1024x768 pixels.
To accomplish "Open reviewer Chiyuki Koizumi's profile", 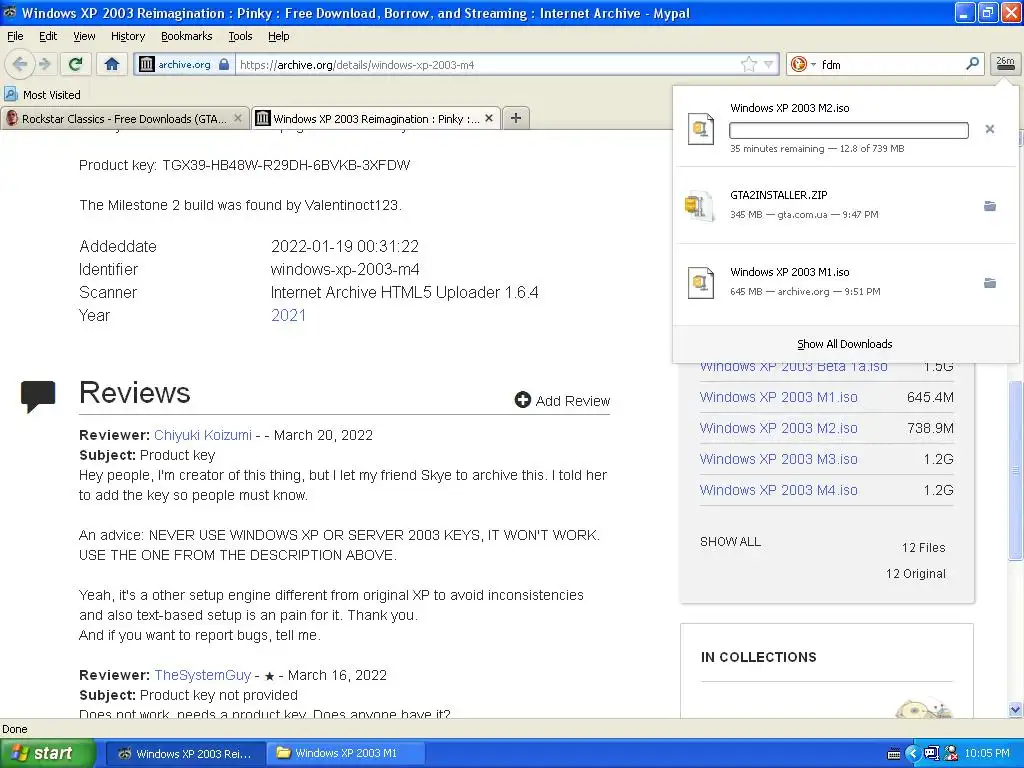I will (202, 435).
